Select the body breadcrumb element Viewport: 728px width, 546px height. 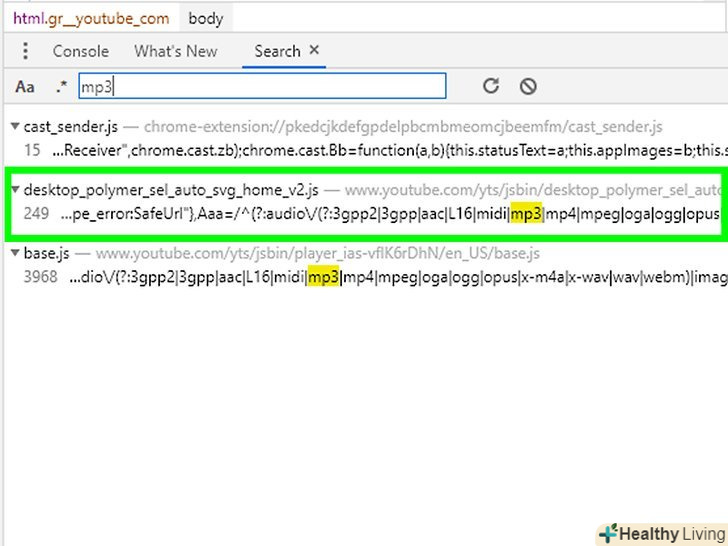(206, 19)
